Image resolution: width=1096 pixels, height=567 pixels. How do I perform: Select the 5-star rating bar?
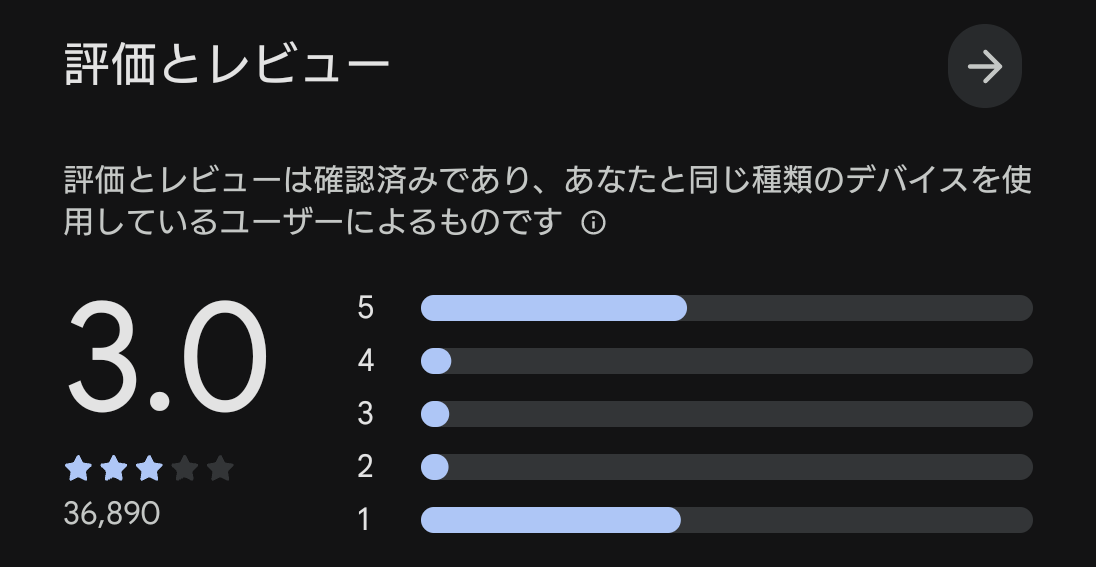click(x=726, y=308)
